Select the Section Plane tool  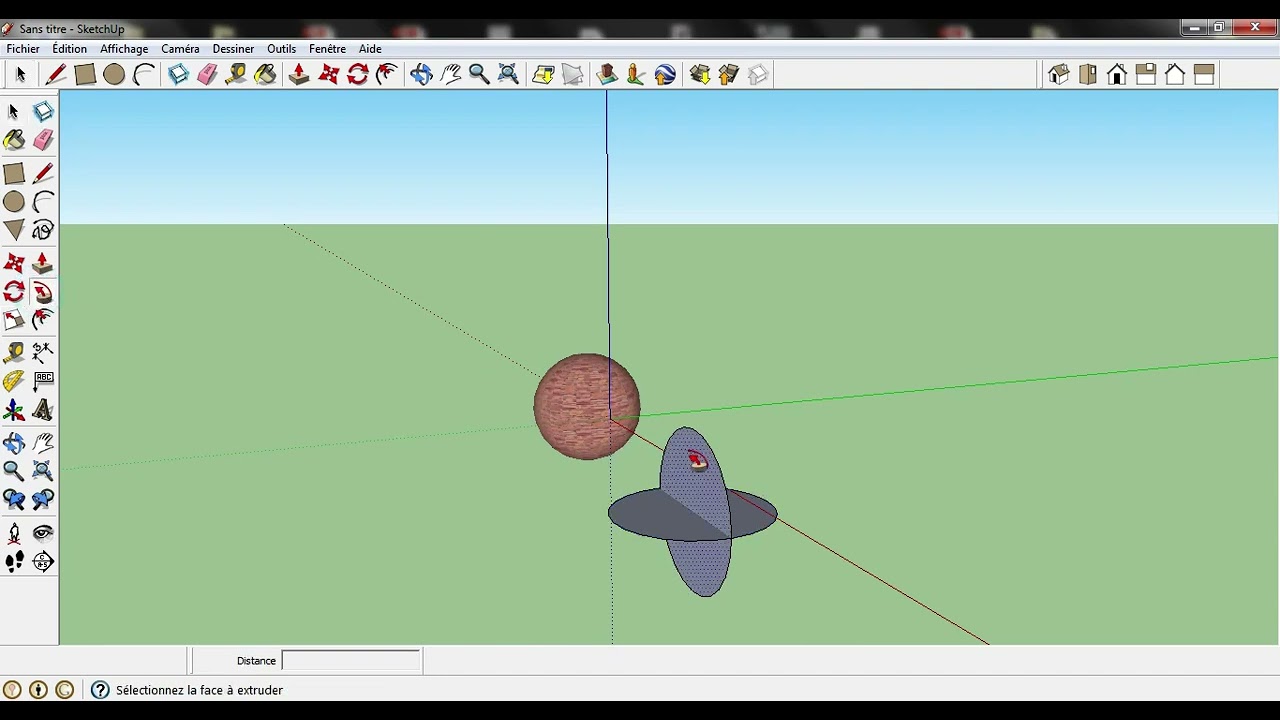point(43,562)
